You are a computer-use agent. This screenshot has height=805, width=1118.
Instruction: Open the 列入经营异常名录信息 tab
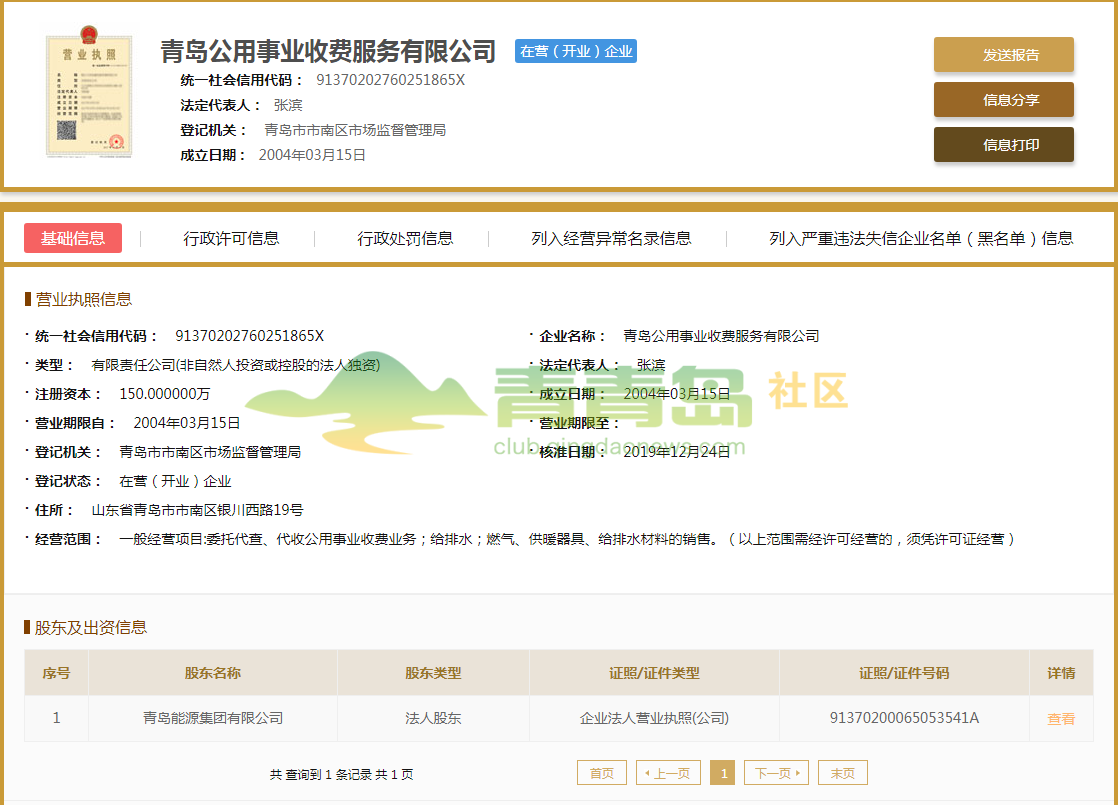pyautogui.click(x=611, y=238)
